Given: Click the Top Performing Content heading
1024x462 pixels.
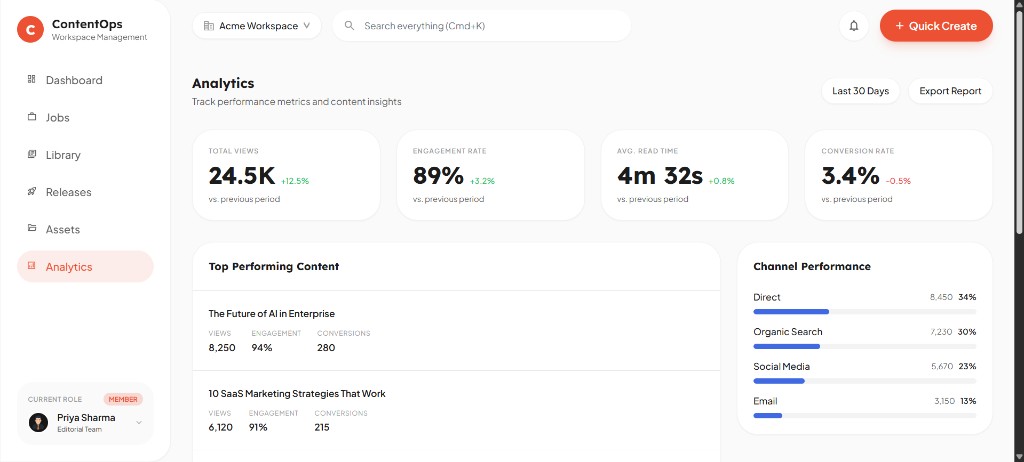Looking at the screenshot, I should (x=274, y=267).
